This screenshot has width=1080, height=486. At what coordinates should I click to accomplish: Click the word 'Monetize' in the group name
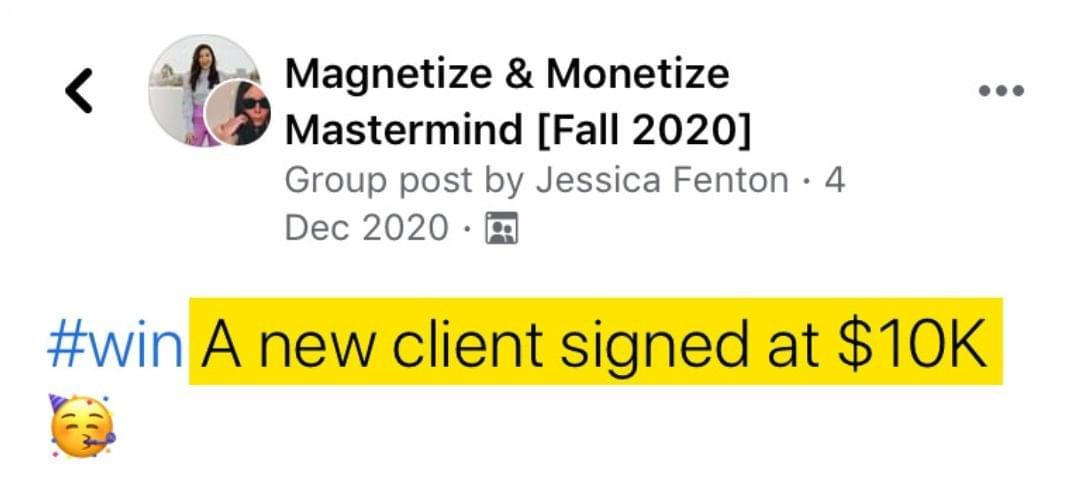point(638,73)
